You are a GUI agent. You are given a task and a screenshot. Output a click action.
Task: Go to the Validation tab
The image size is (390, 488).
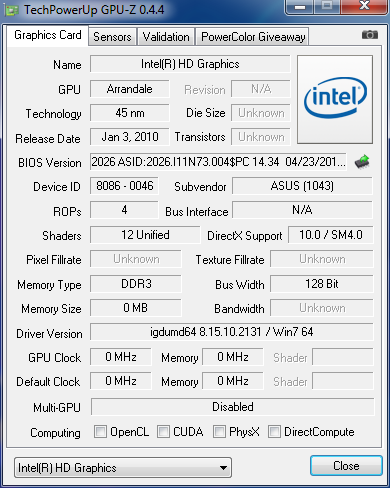pyautogui.click(x=166, y=37)
